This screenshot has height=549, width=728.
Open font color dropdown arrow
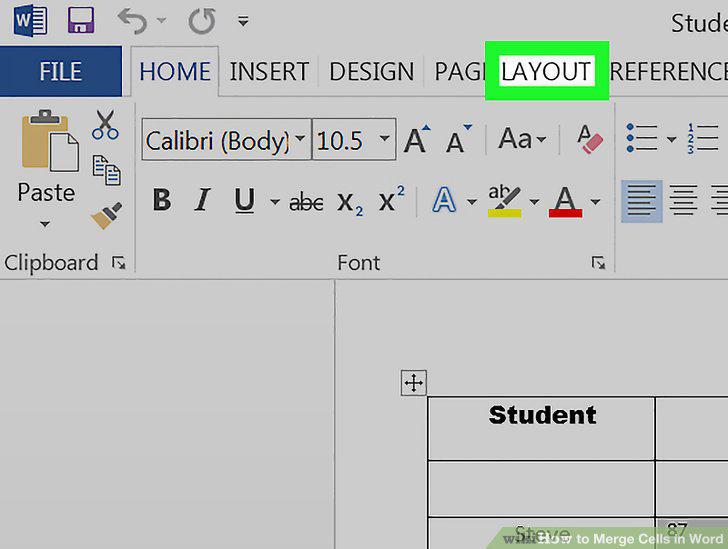coord(595,202)
